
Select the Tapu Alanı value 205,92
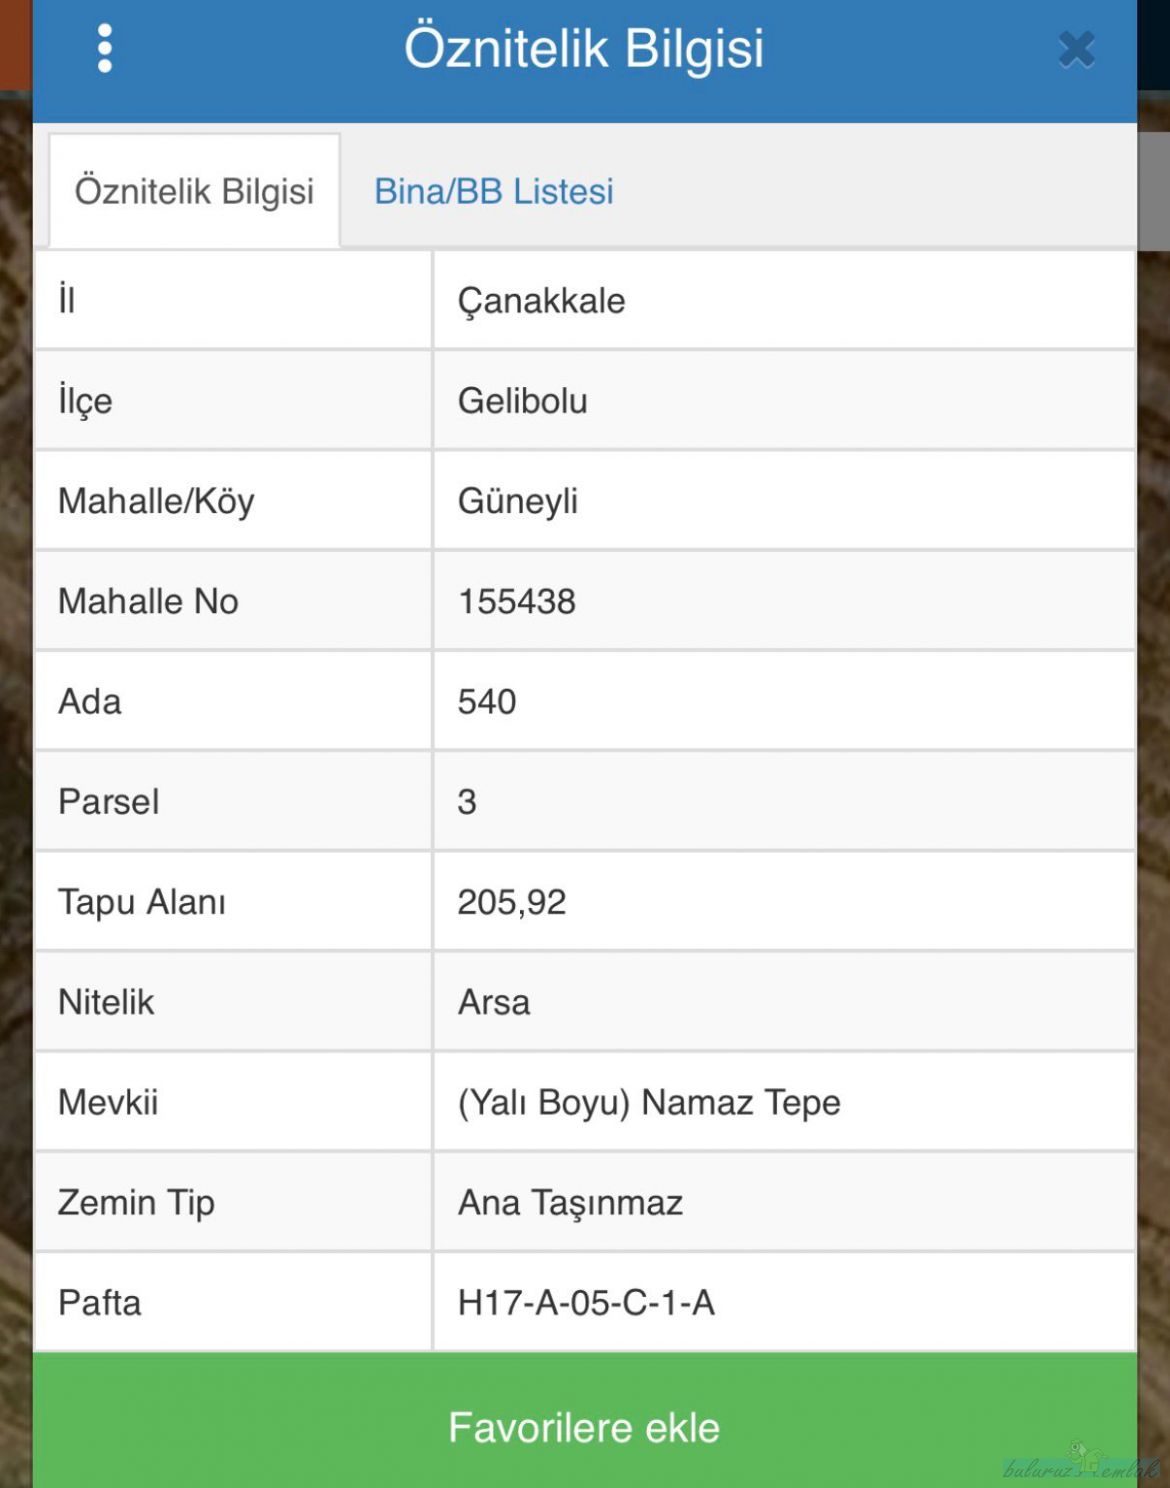pos(511,902)
